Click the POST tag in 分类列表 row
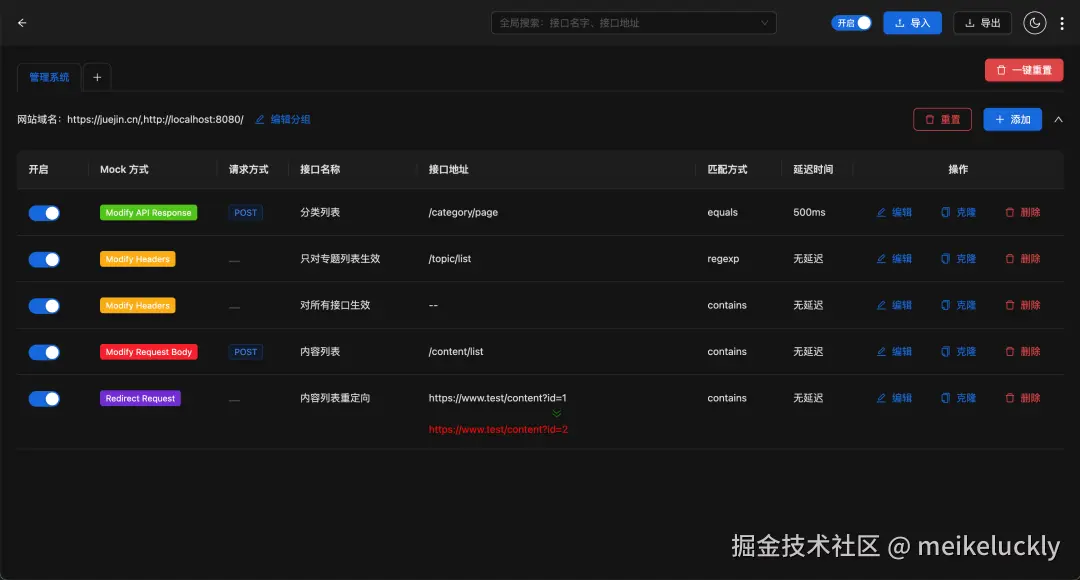The image size is (1080, 580). [245, 213]
